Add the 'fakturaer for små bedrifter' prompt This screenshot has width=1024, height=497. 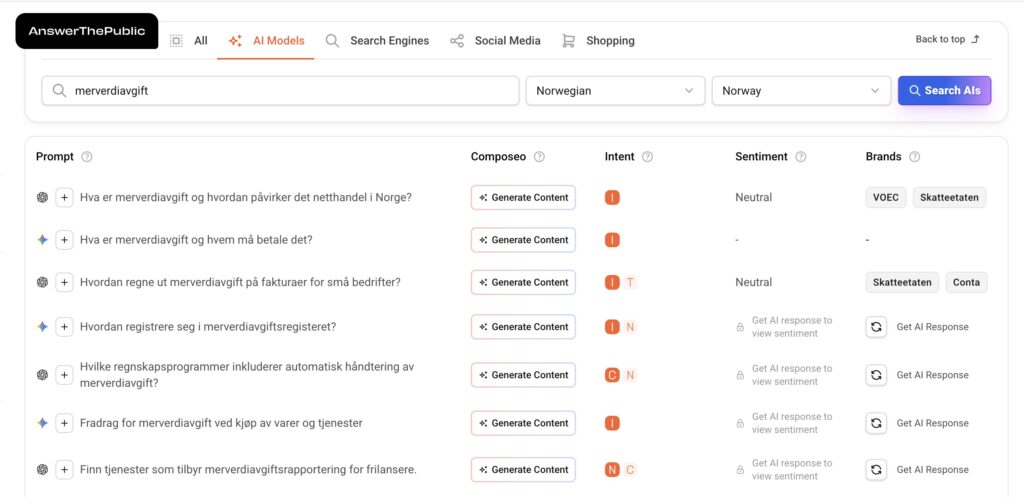click(x=64, y=283)
